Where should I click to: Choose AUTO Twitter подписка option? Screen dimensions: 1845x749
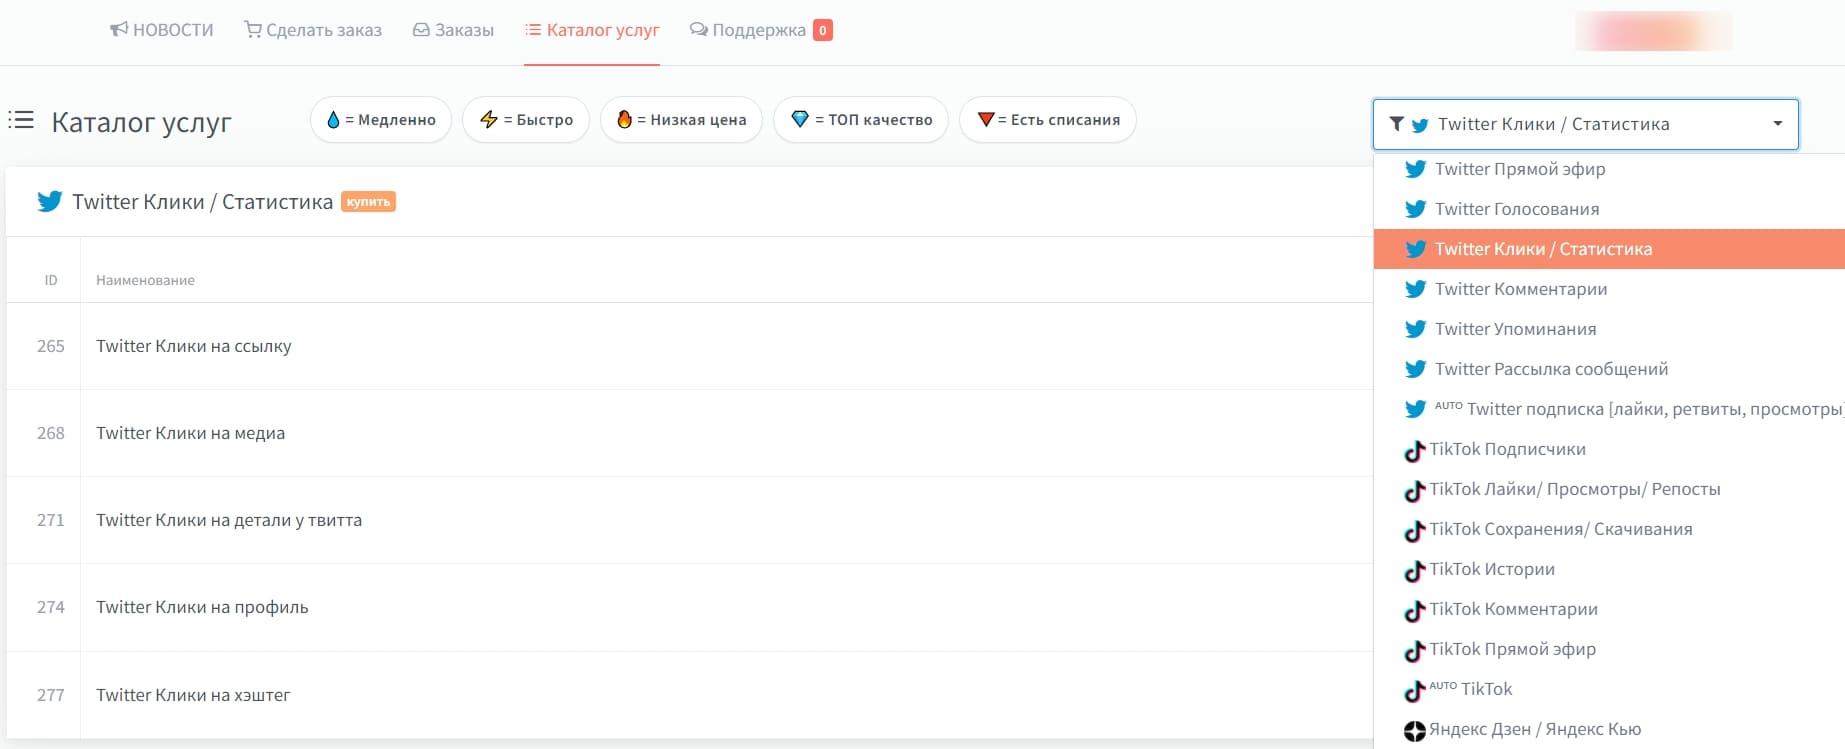tap(1609, 409)
